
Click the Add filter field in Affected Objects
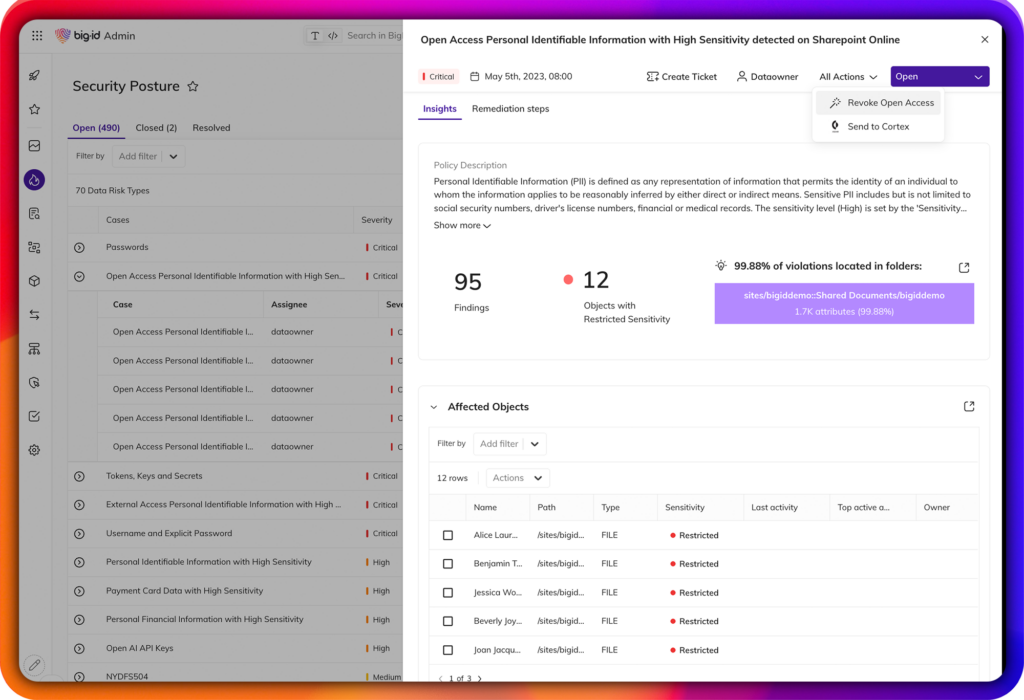pos(499,444)
